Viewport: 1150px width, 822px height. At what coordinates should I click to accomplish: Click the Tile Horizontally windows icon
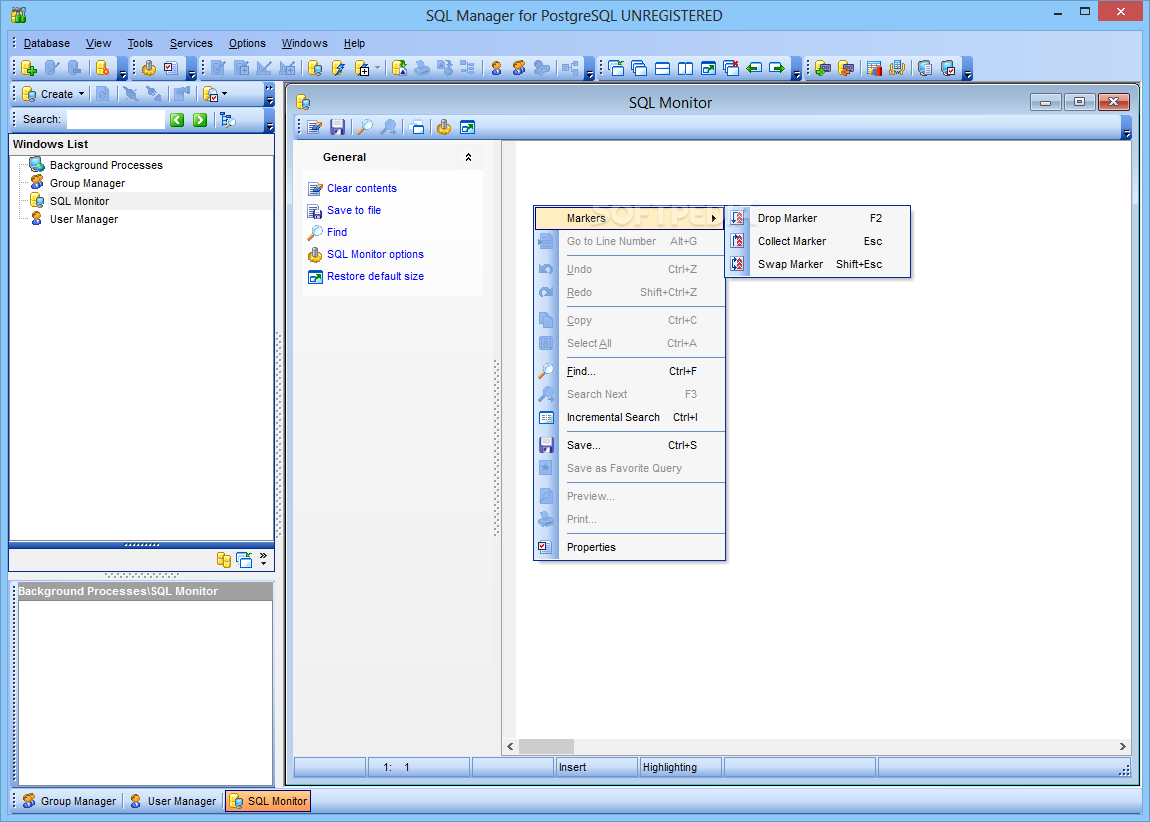[x=662, y=68]
